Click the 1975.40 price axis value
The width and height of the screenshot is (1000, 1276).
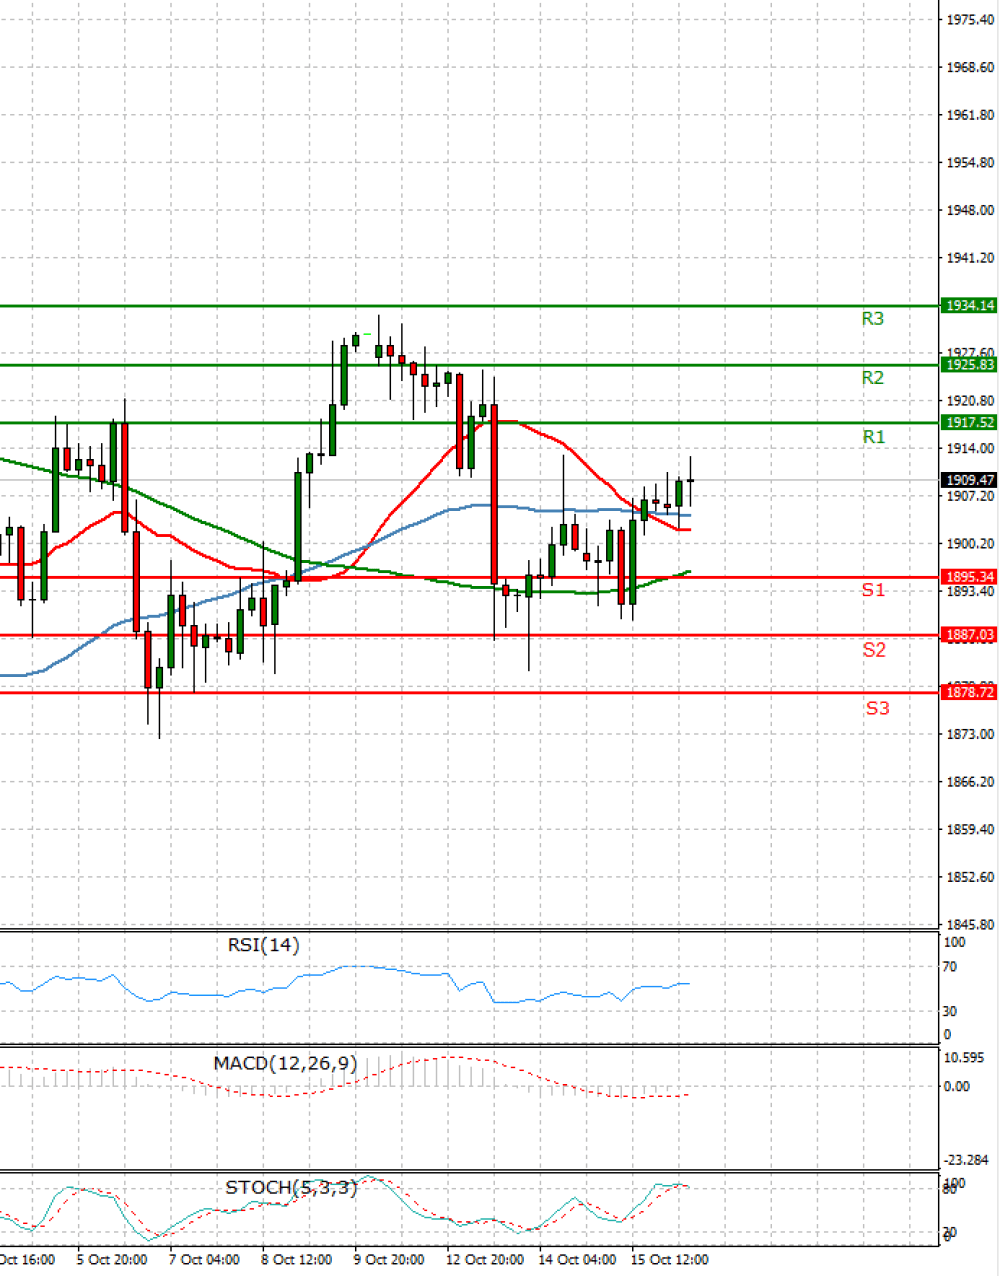point(970,20)
